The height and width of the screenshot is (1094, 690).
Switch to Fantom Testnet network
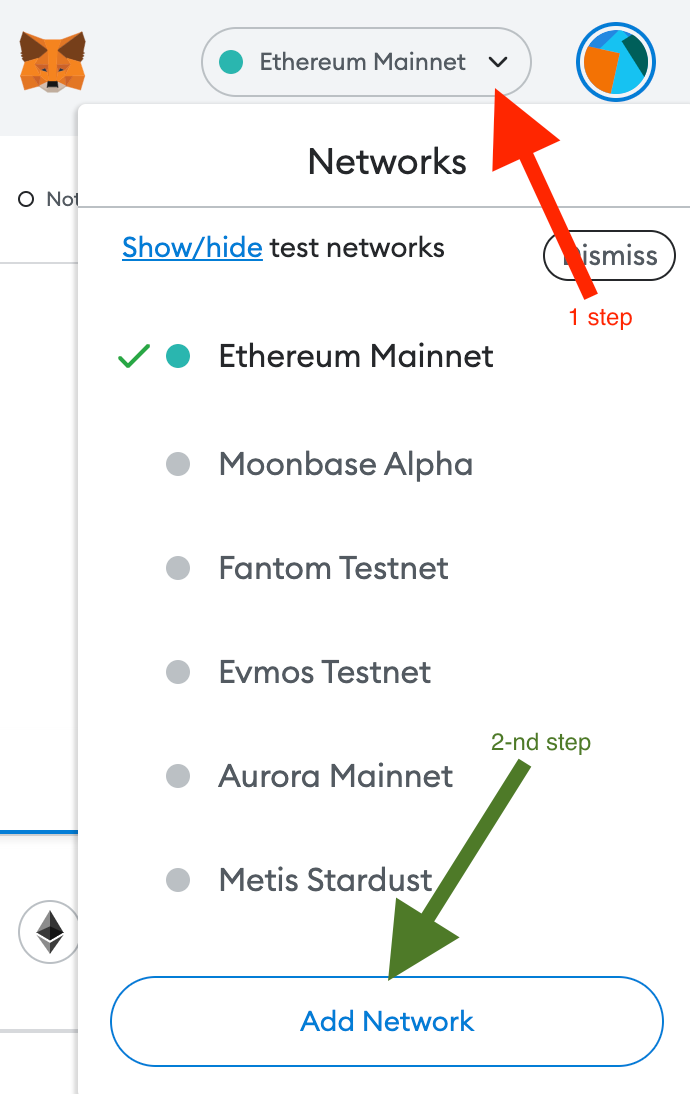(333, 568)
